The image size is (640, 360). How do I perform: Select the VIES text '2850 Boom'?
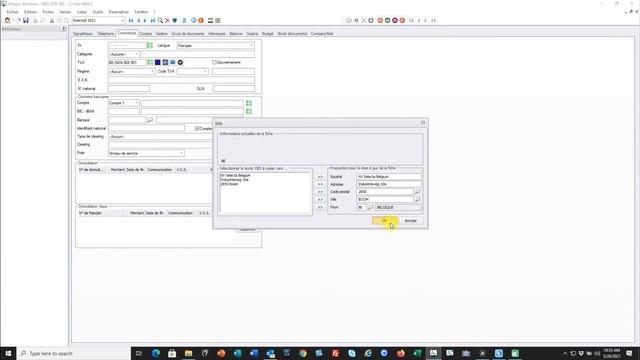(229, 184)
